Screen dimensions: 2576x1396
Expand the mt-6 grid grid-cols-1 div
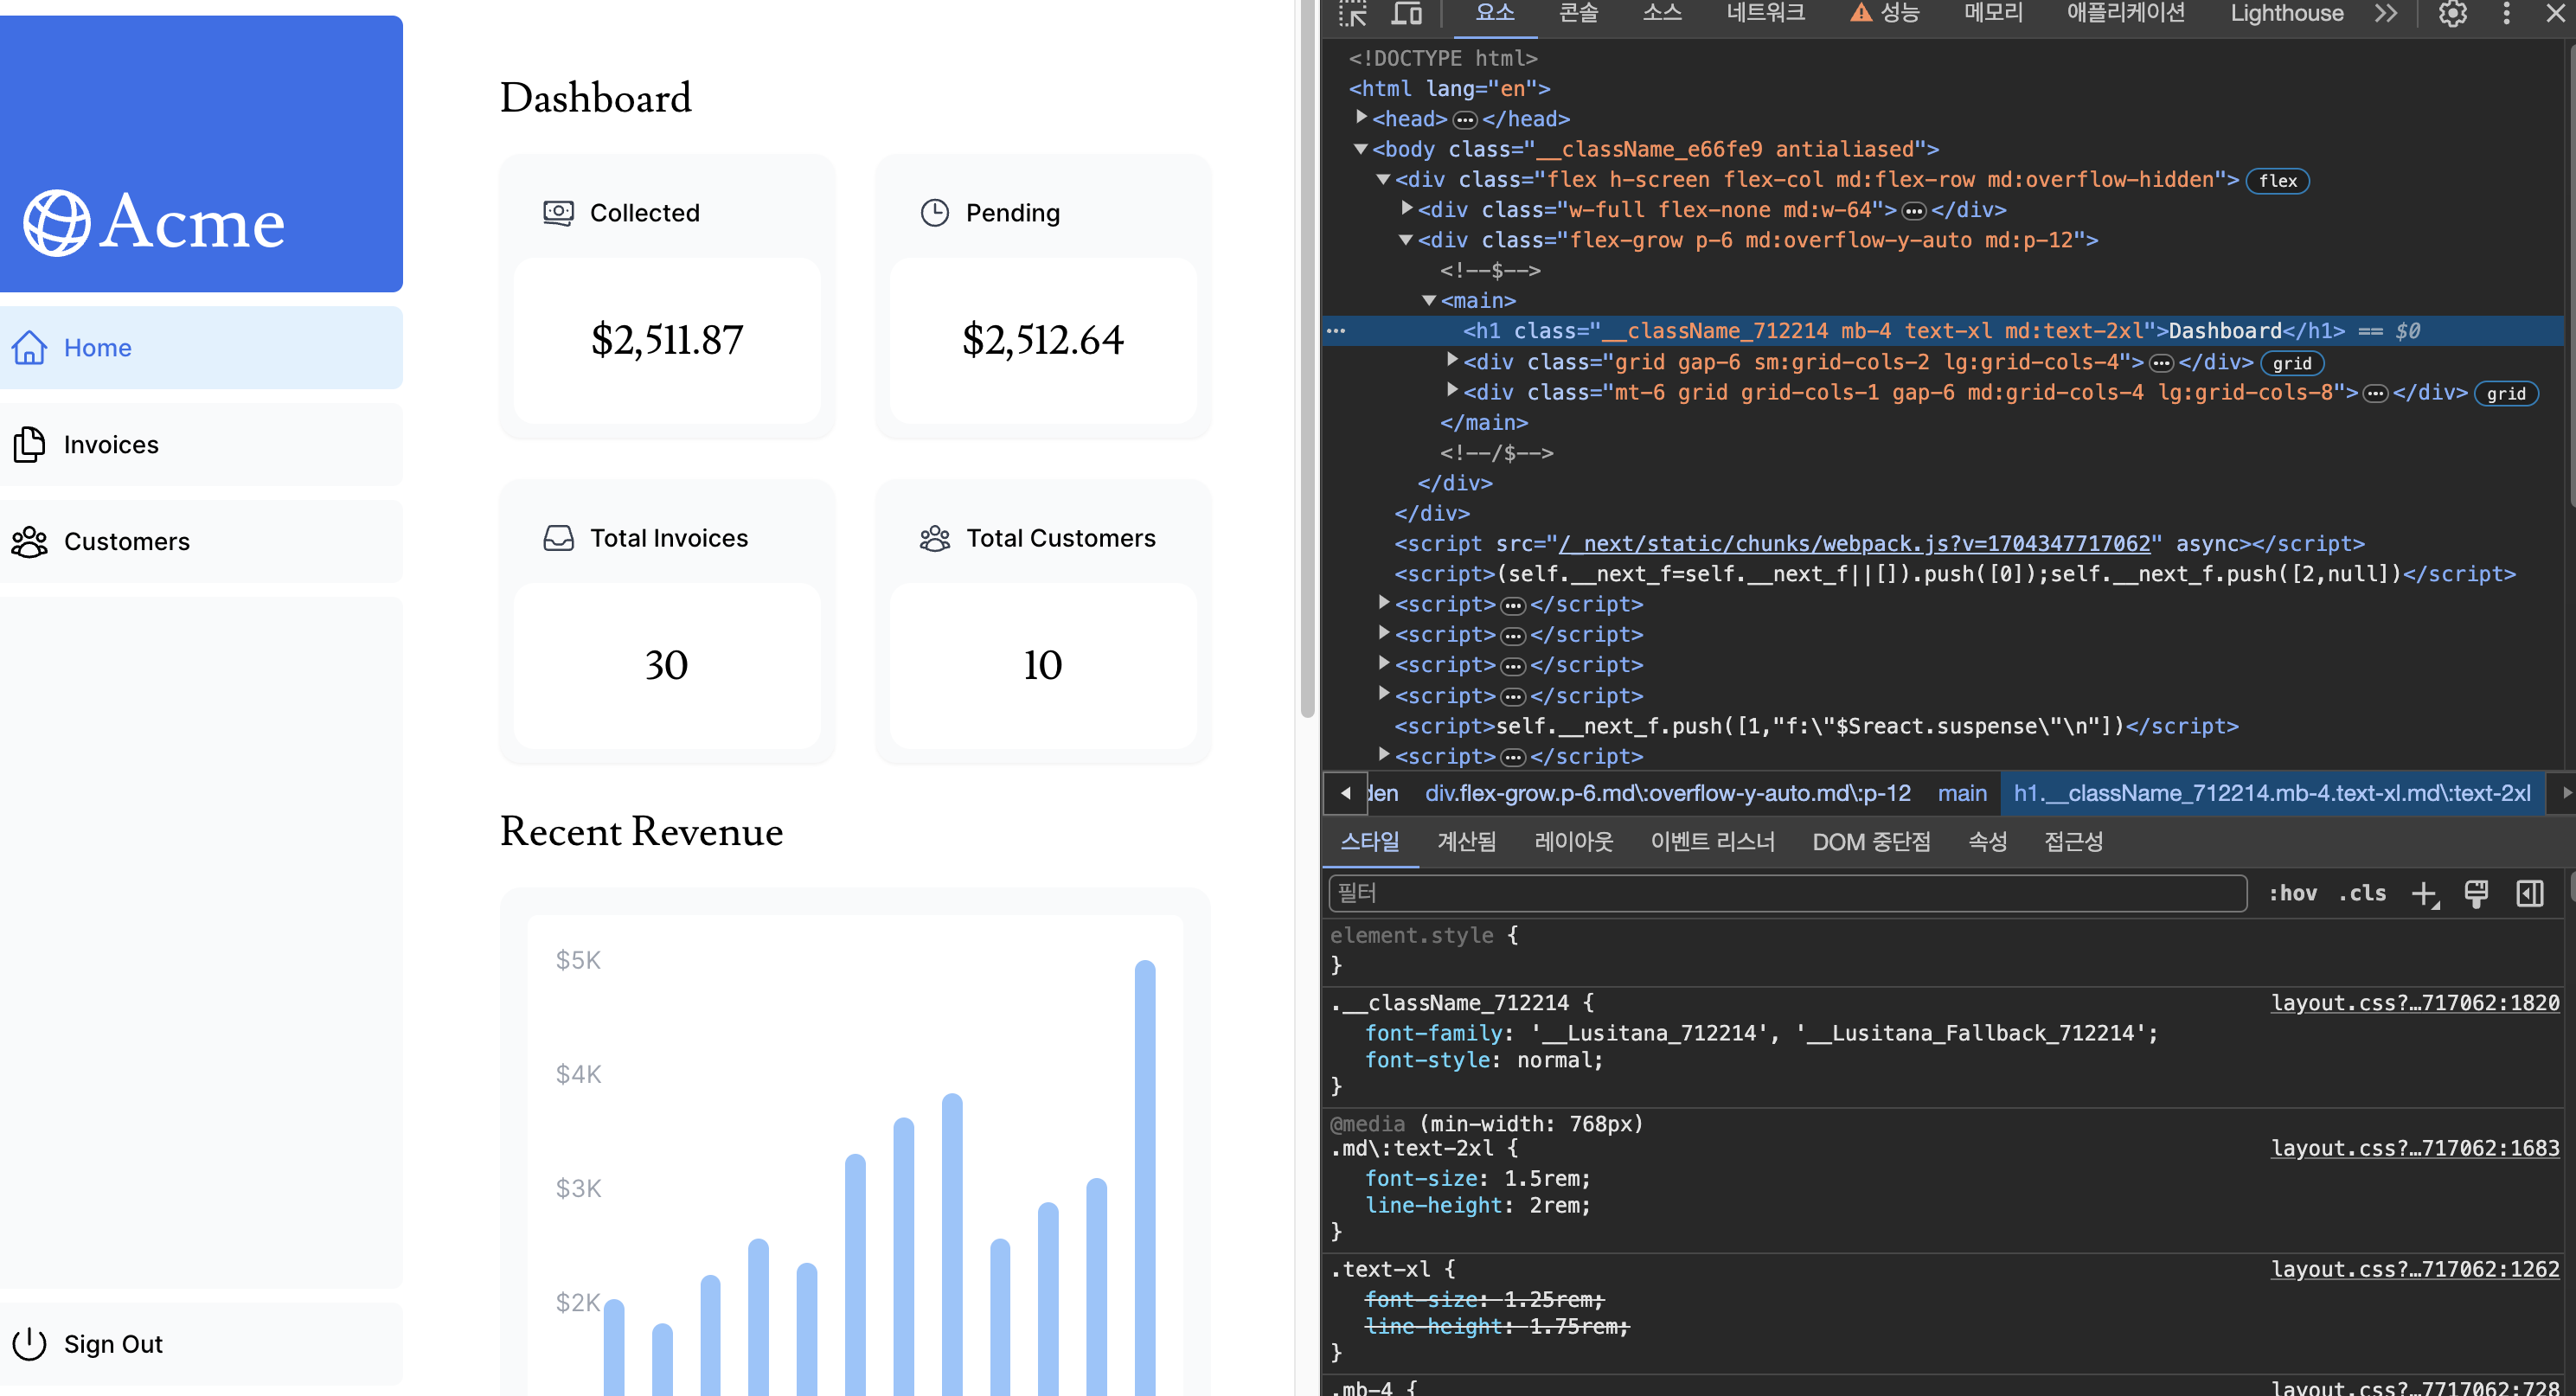point(1453,389)
